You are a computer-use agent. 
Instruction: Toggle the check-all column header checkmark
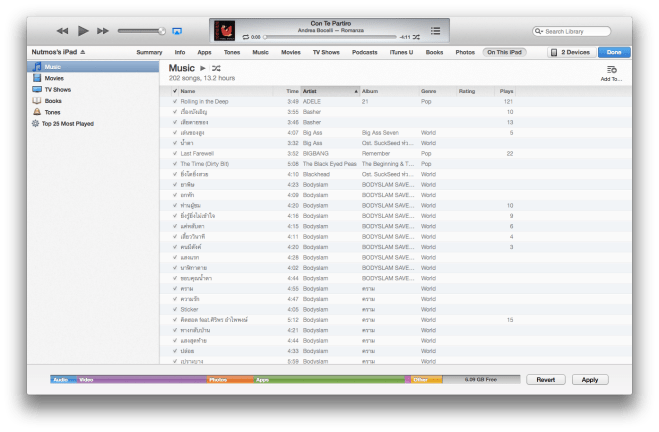tap(174, 91)
